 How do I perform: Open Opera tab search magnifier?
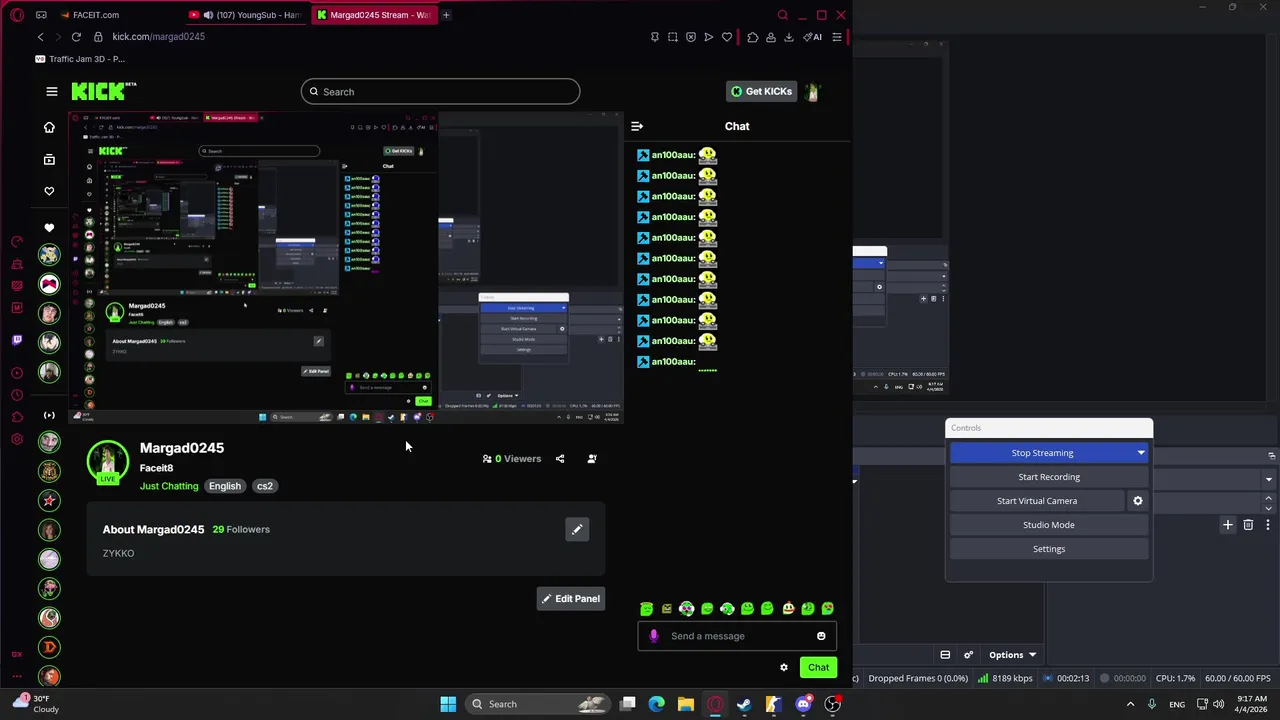pyautogui.click(x=783, y=15)
